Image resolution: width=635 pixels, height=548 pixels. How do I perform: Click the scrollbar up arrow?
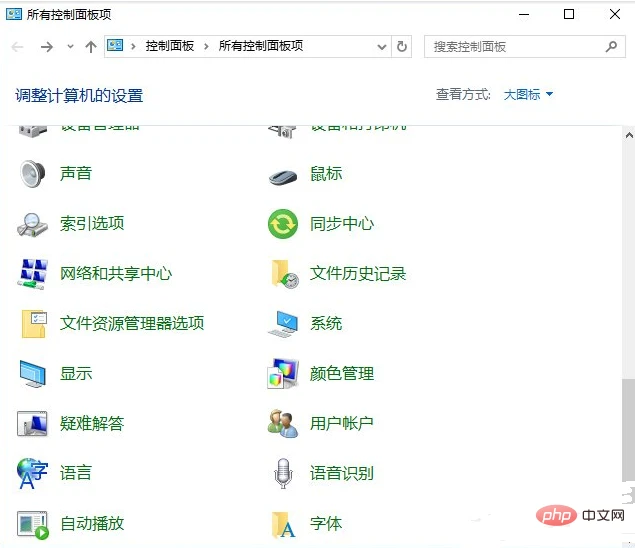[629, 136]
